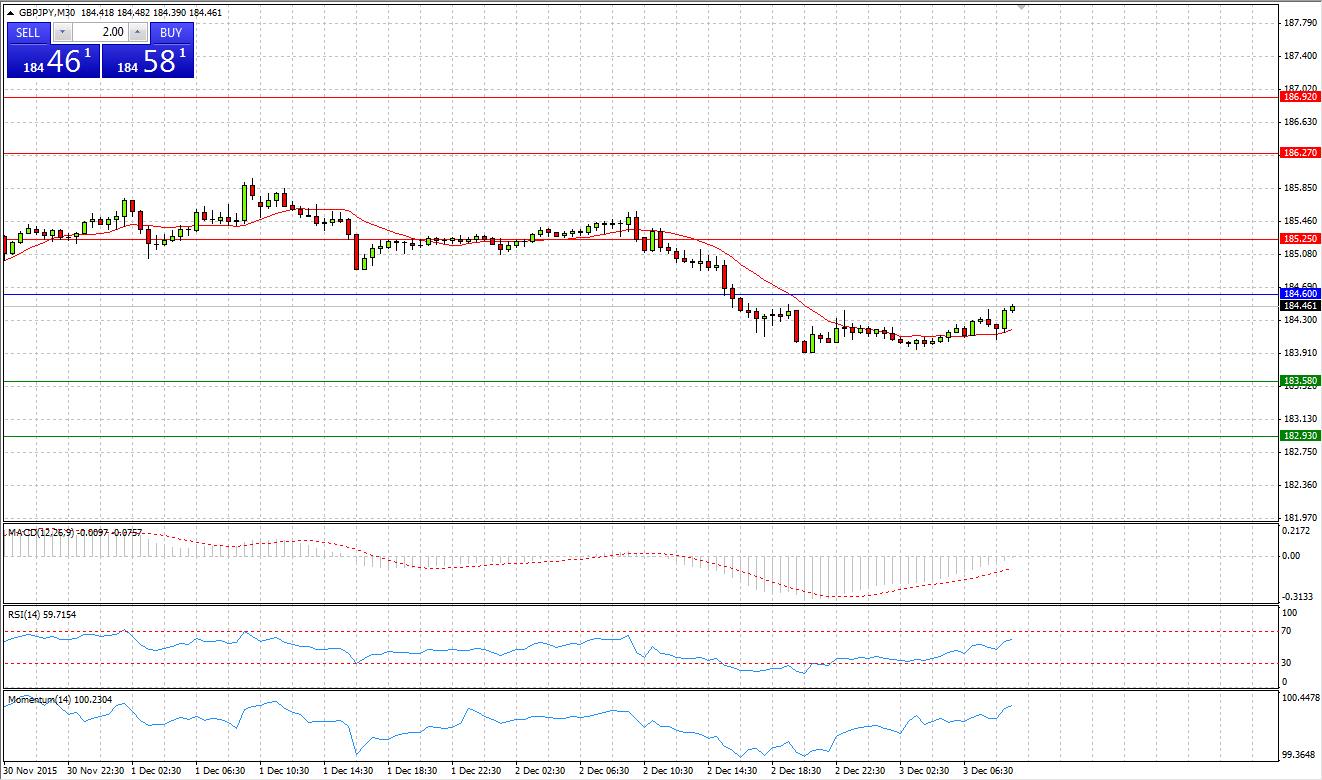Click the 1 Dec 10:30 time axis label

pyautogui.click(x=284, y=772)
